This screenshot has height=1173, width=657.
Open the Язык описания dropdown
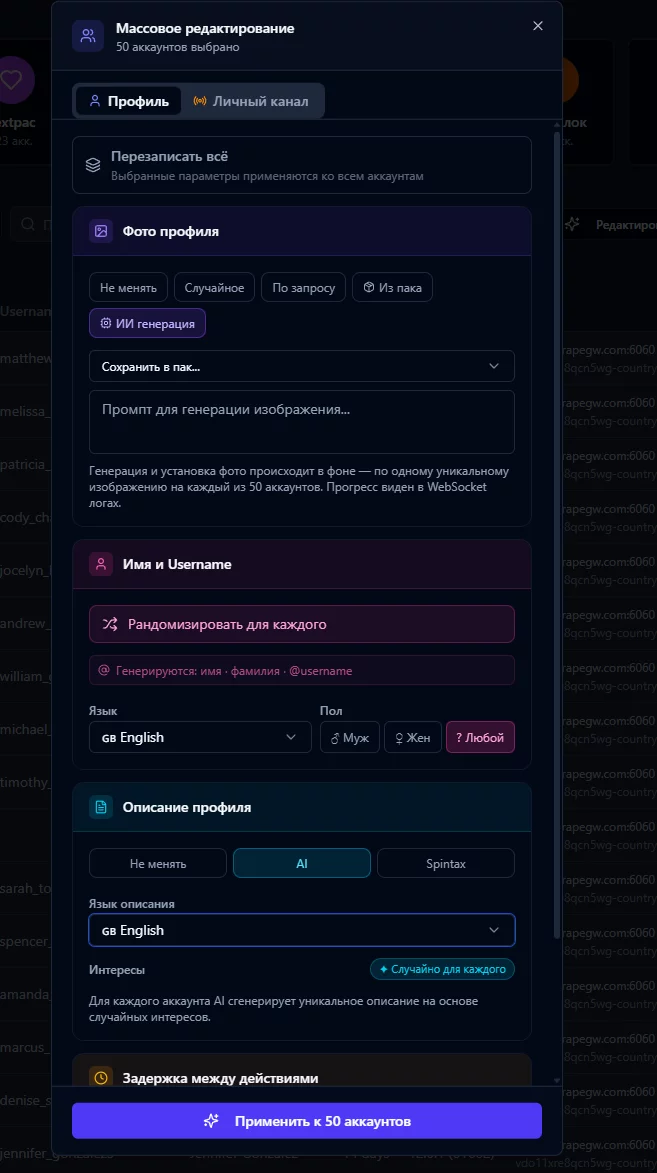point(302,930)
